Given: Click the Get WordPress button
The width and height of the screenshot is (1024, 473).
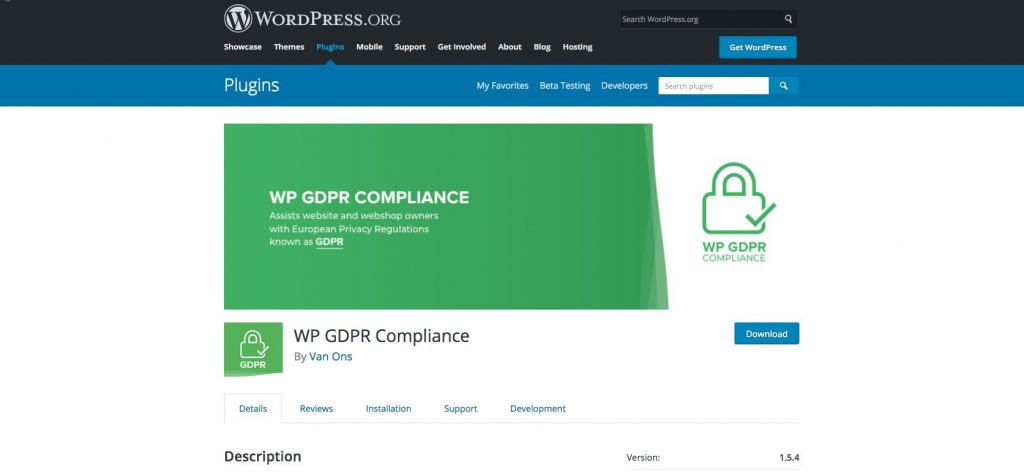Looking at the screenshot, I should click(758, 47).
